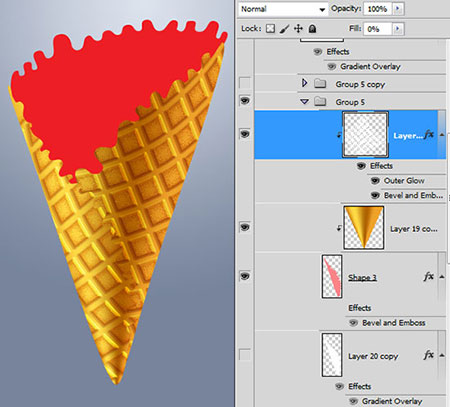
Task: Hide the Shape 3 layer
Action: (x=245, y=276)
